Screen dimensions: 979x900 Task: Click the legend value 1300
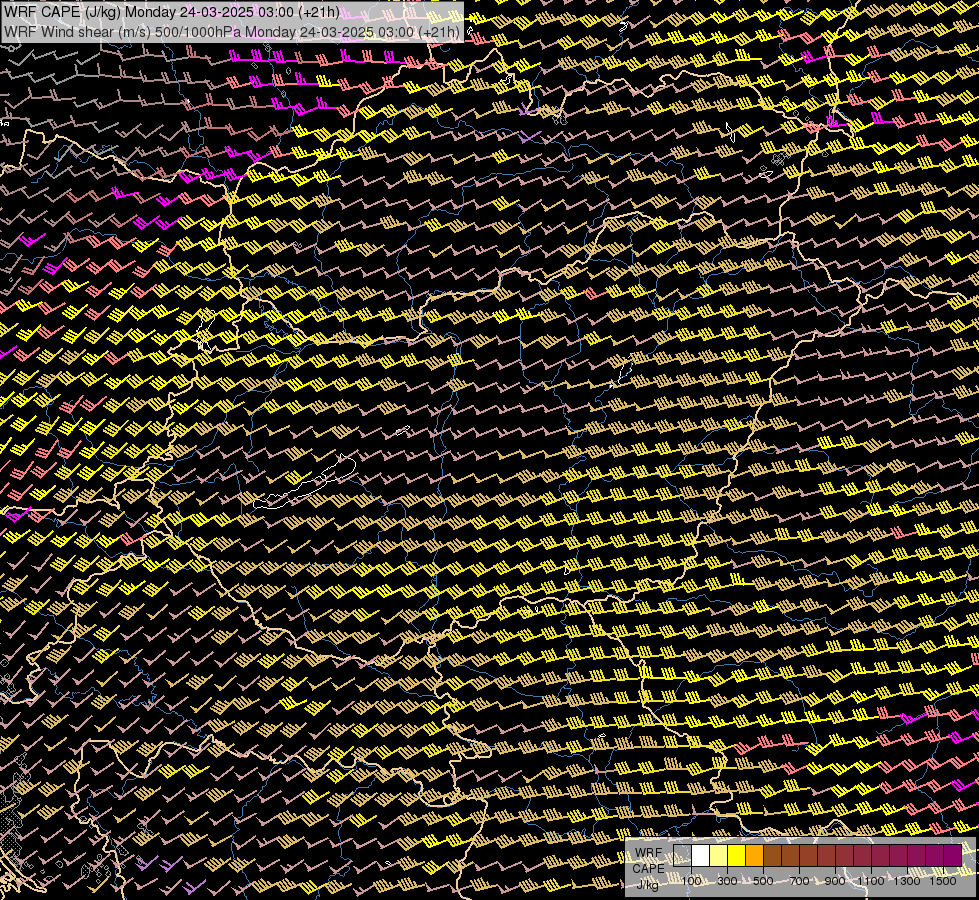pos(907,881)
